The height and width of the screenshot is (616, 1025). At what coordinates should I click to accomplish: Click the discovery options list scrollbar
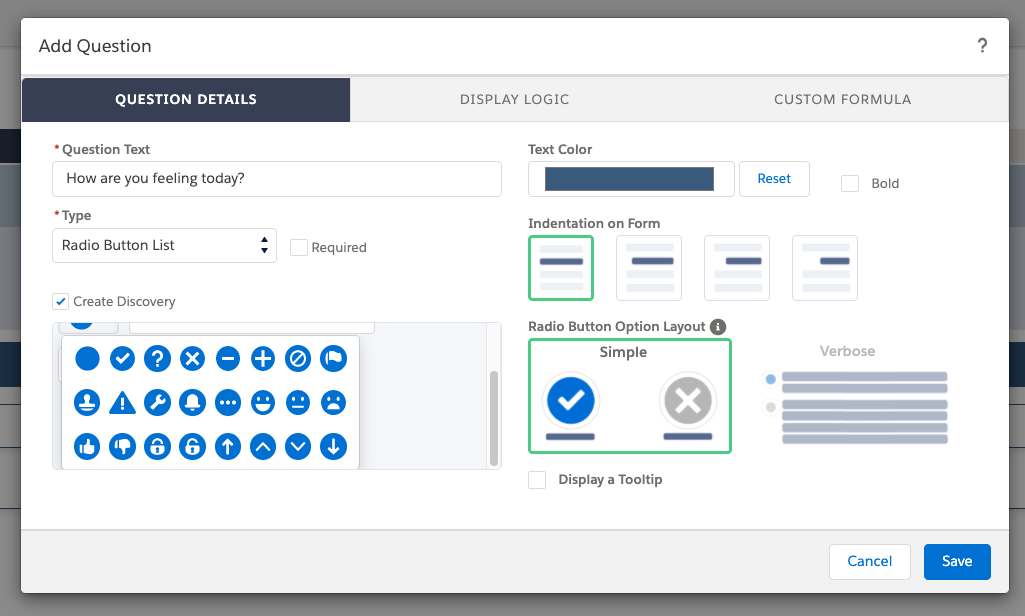pyautogui.click(x=494, y=419)
